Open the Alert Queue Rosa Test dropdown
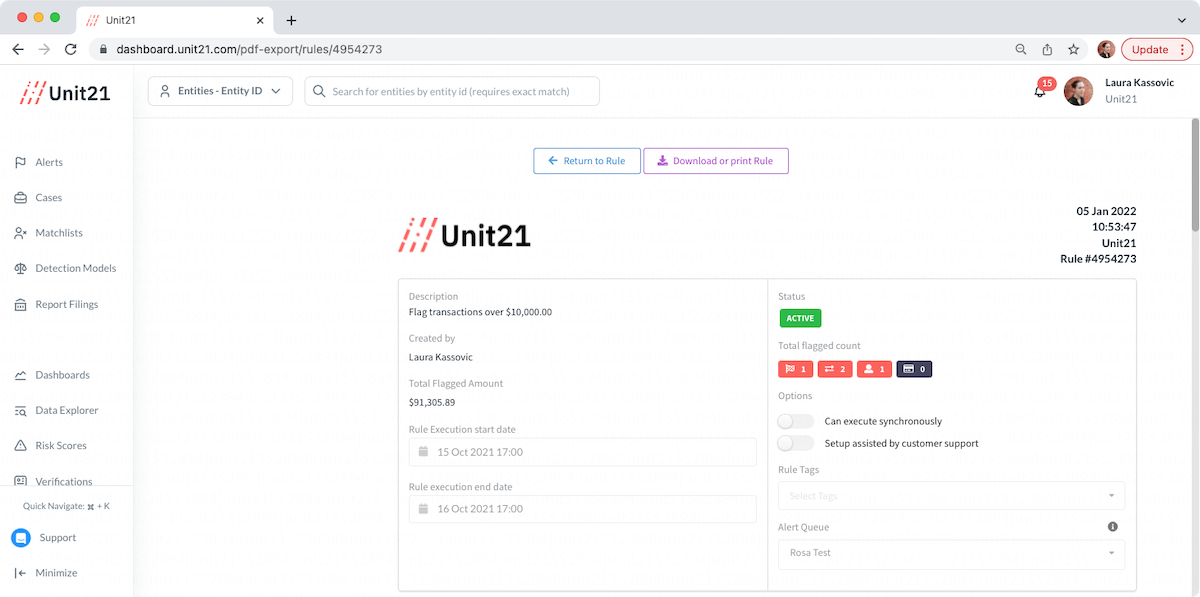This screenshot has height=597, width=1200. pos(951,553)
